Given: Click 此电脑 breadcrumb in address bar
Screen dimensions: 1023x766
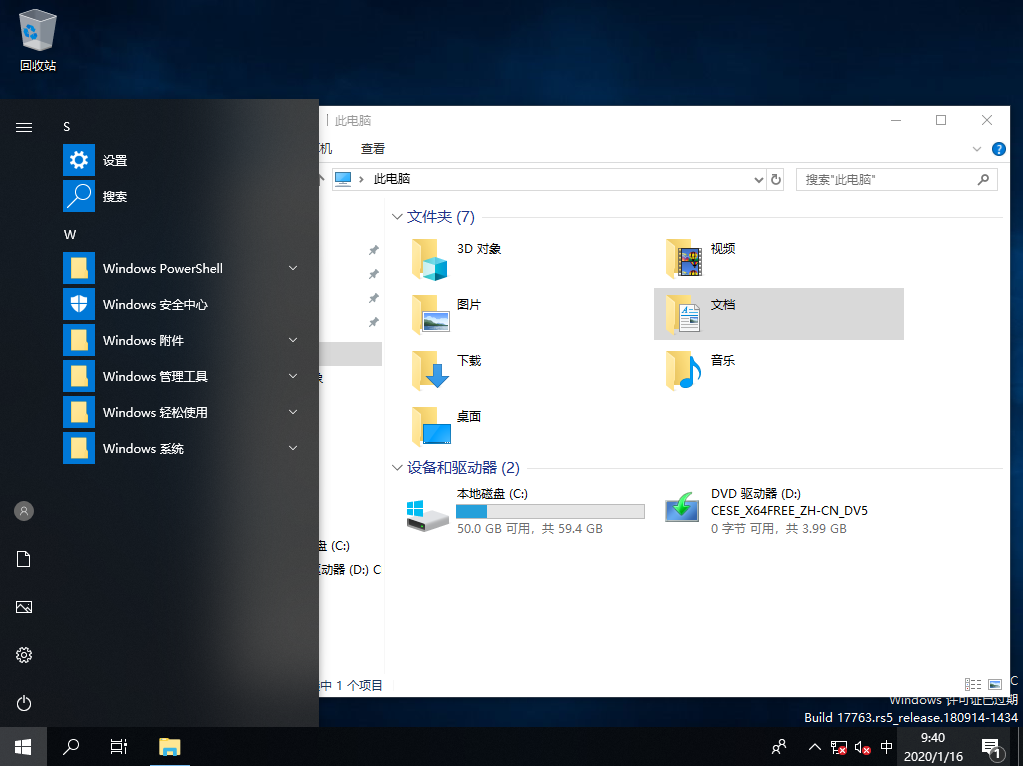Looking at the screenshot, I should (391, 179).
